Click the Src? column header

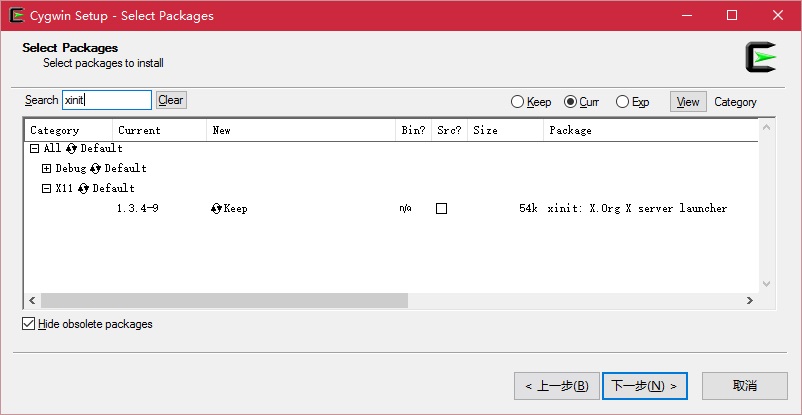pyautogui.click(x=450, y=130)
